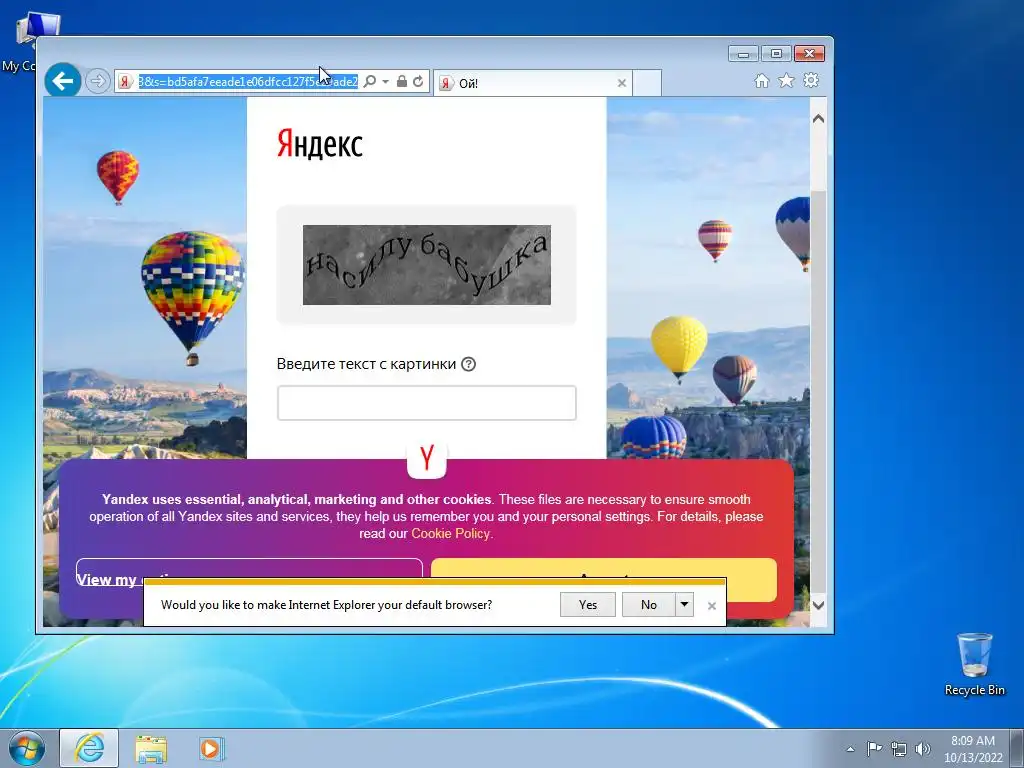1024x768 pixels.
Task: Expand the No button dropdown arrow
Action: tap(684, 605)
